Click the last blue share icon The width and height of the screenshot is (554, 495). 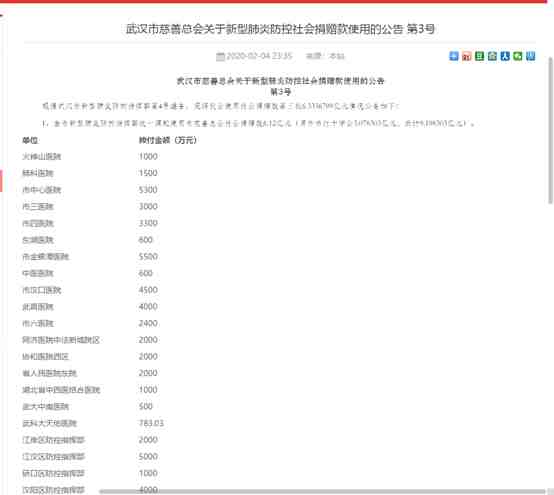[530, 56]
